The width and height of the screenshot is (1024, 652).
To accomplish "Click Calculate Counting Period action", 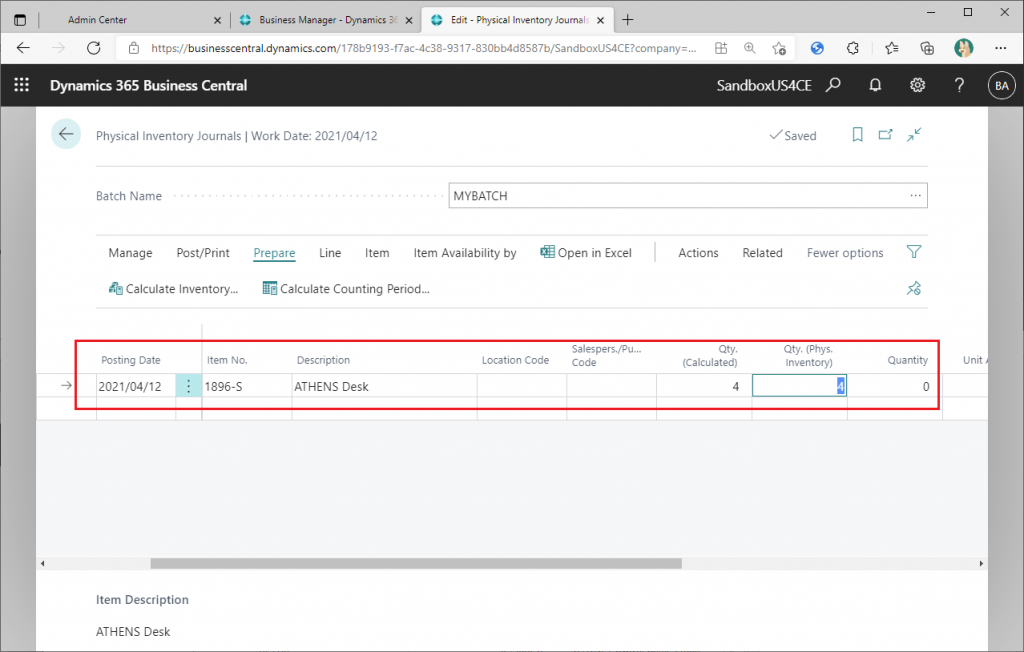I will coord(346,289).
